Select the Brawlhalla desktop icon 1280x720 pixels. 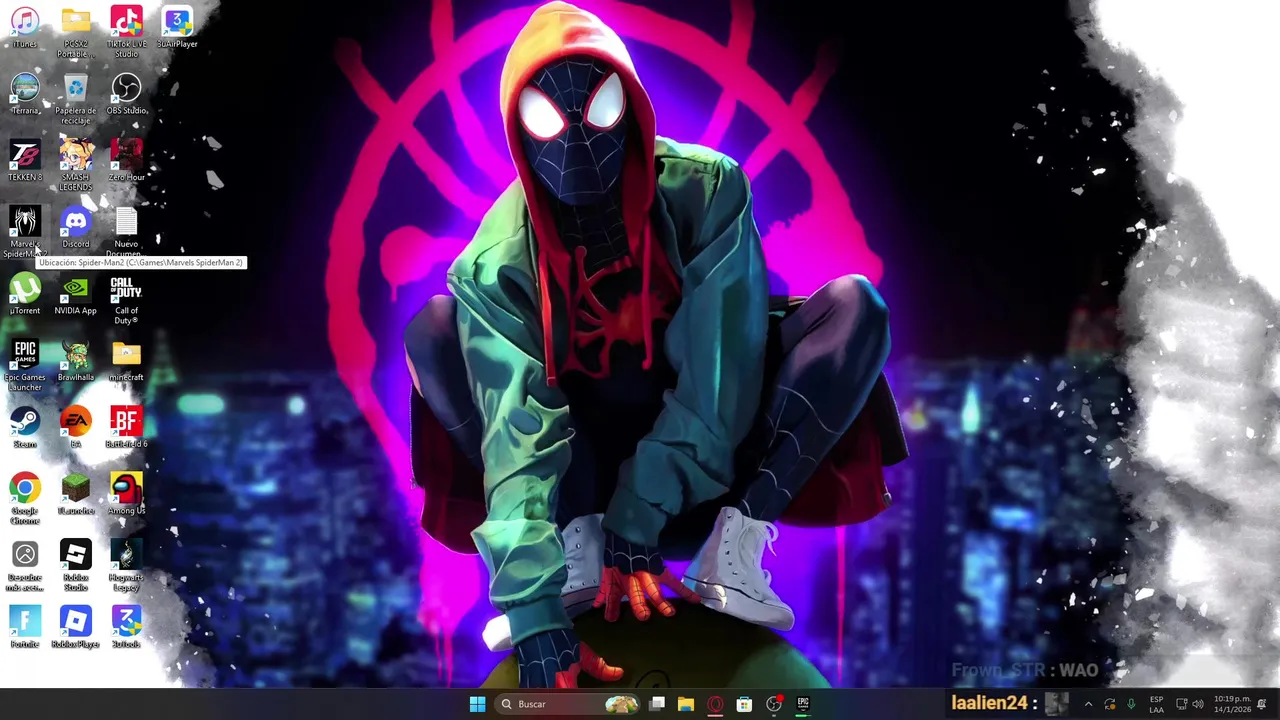click(x=75, y=362)
